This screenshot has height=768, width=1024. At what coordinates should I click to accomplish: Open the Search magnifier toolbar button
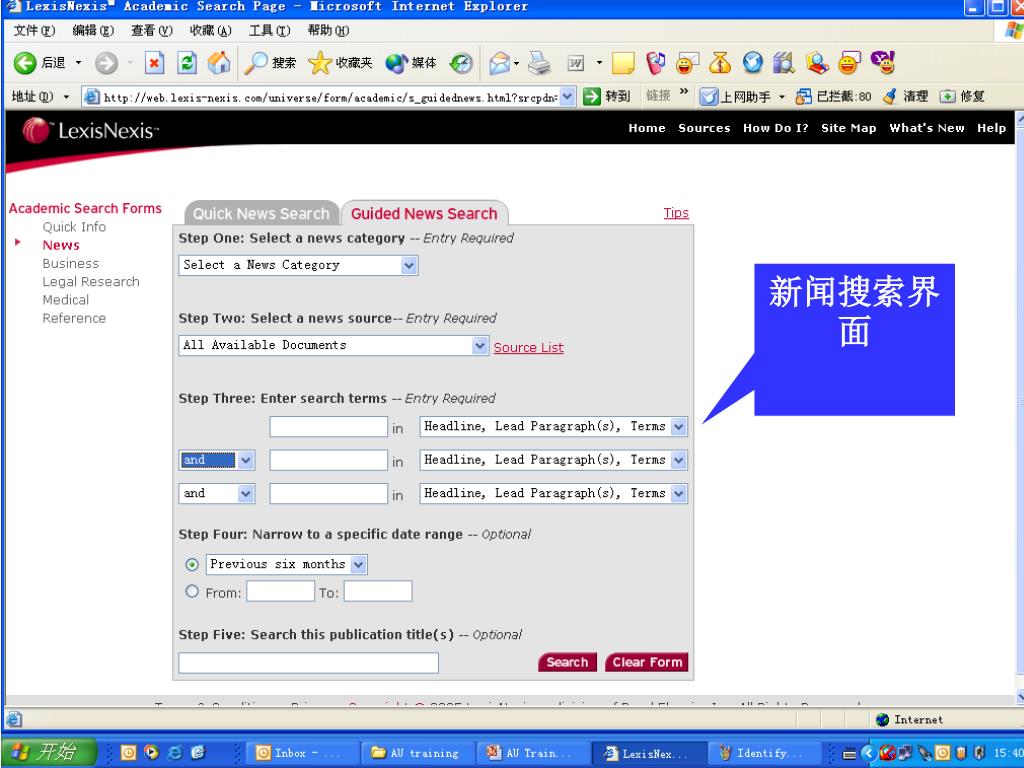(270, 63)
